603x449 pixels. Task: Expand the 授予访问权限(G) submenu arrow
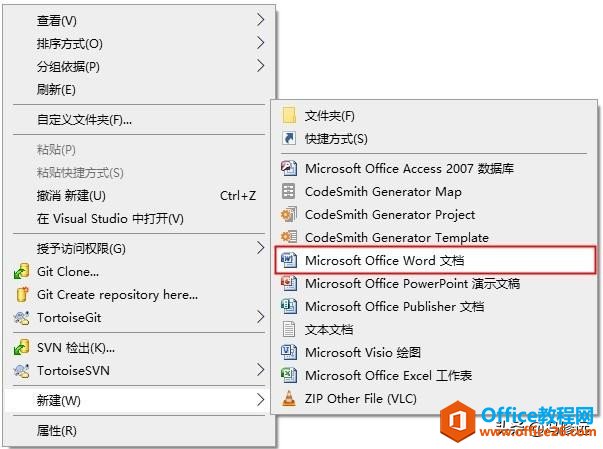261,248
